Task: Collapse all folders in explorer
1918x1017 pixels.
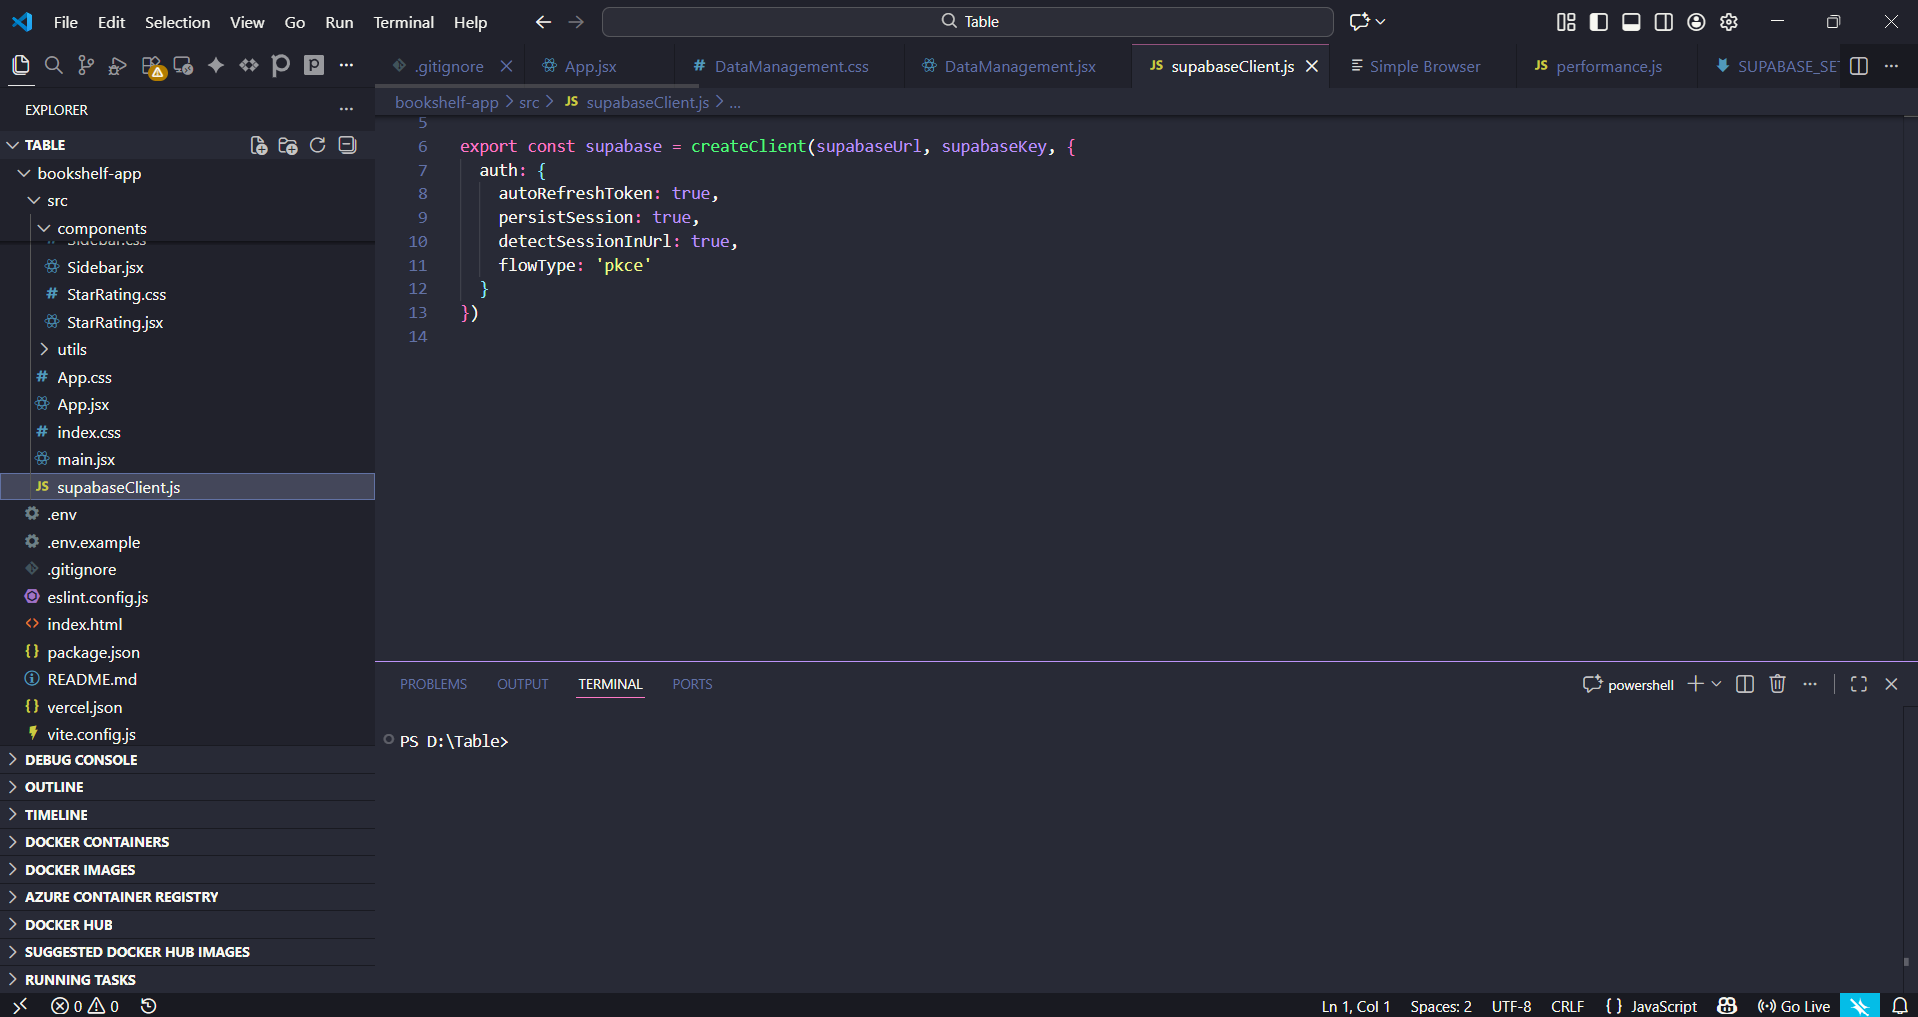Action: pos(347,146)
